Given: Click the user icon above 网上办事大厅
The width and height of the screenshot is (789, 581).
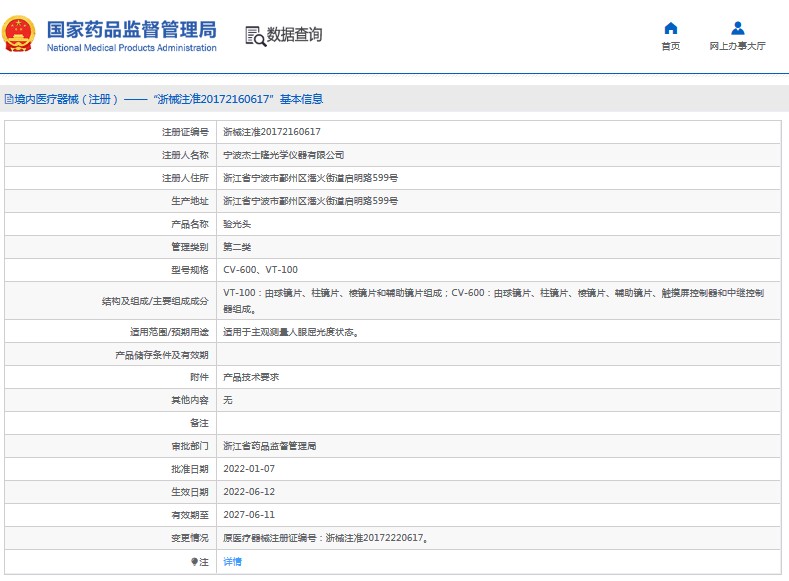Looking at the screenshot, I should (x=737, y=28).
